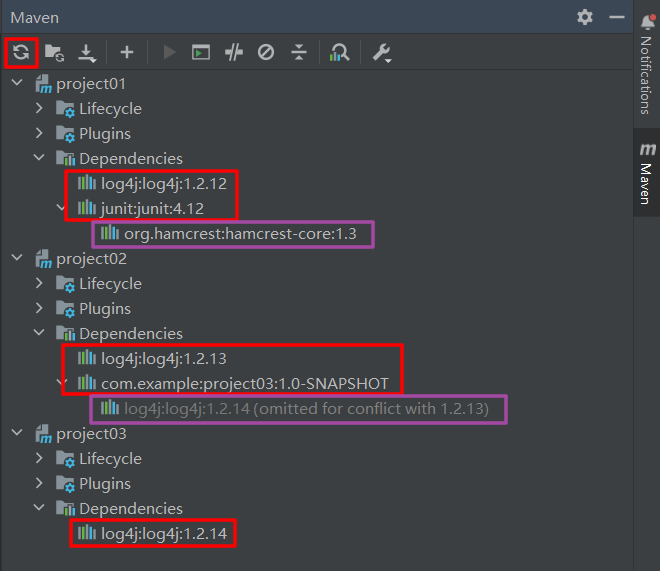Download sources and documentation icon

pos(87,53)
